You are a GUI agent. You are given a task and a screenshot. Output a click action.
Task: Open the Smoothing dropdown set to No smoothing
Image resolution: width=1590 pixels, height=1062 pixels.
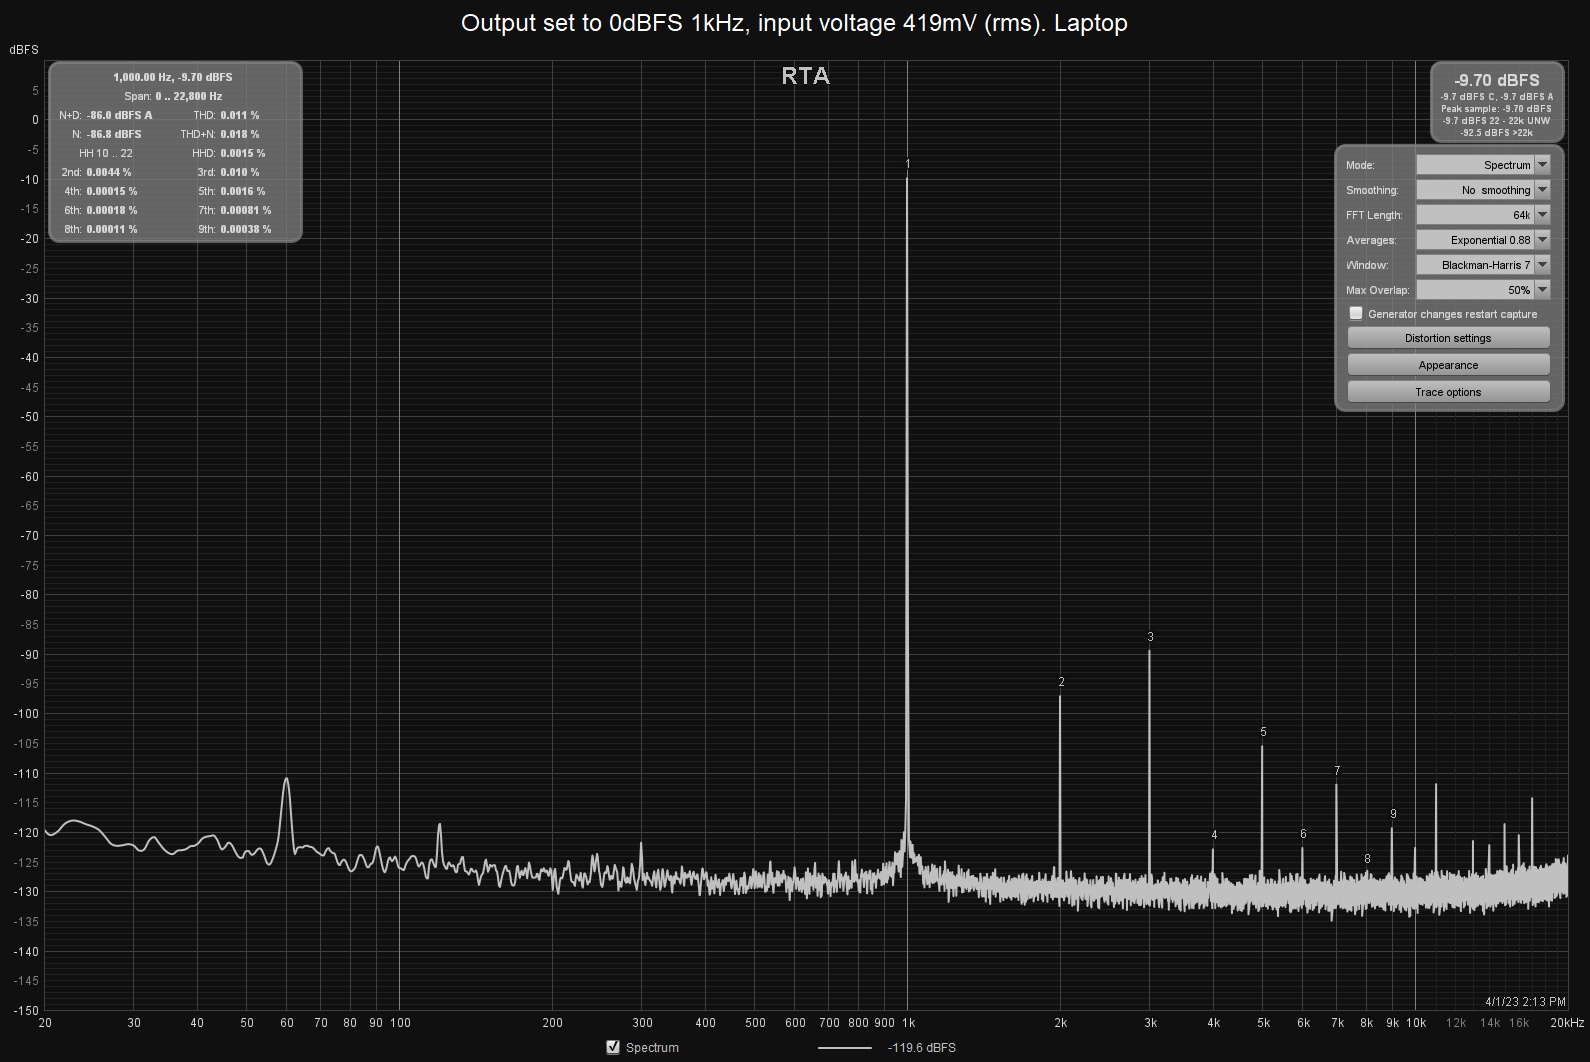pos(1483,190)
